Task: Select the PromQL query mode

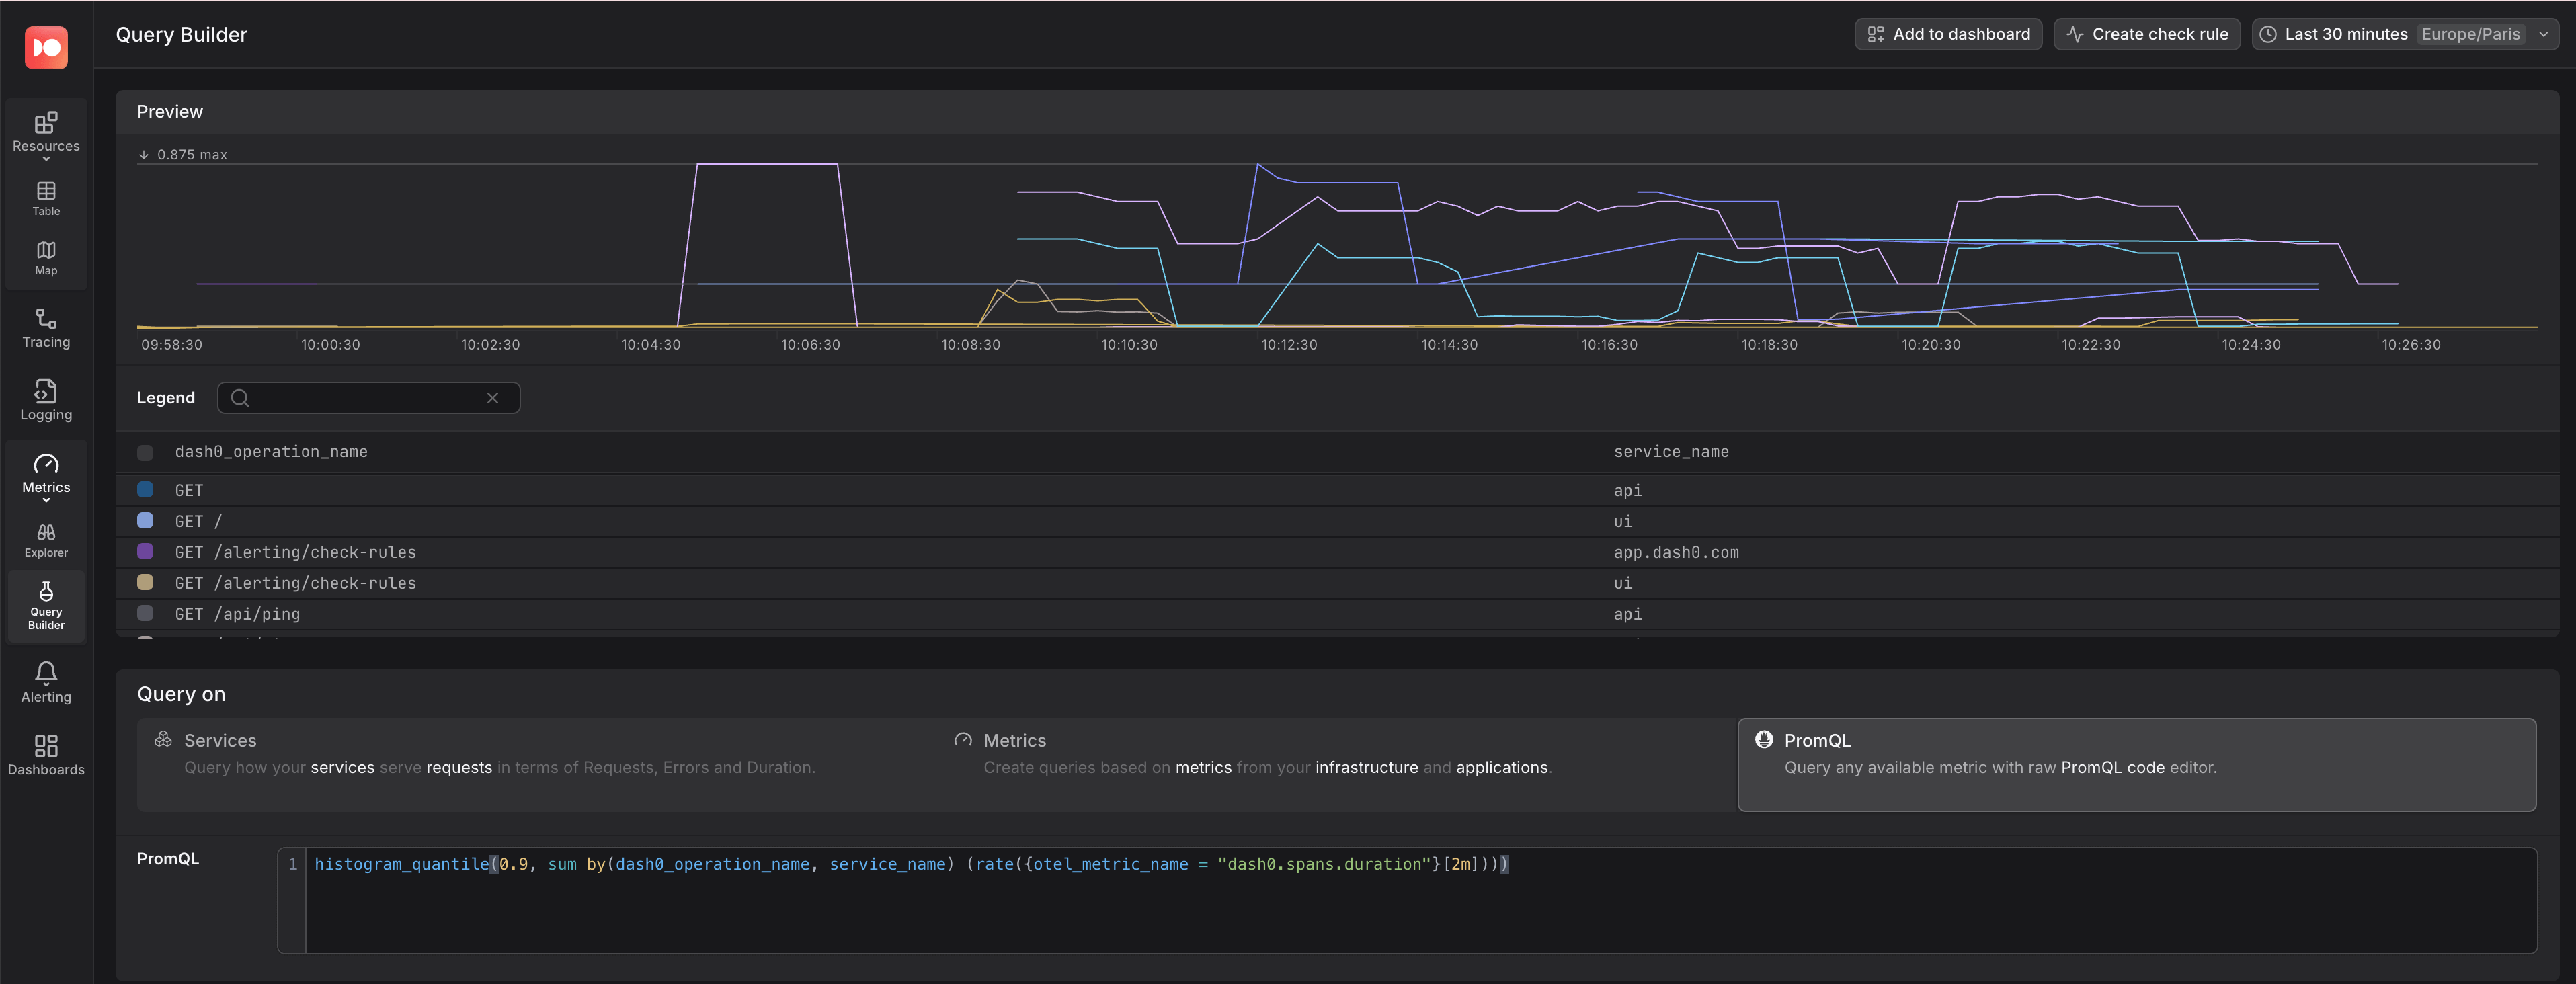Action: coord(2137,764)
